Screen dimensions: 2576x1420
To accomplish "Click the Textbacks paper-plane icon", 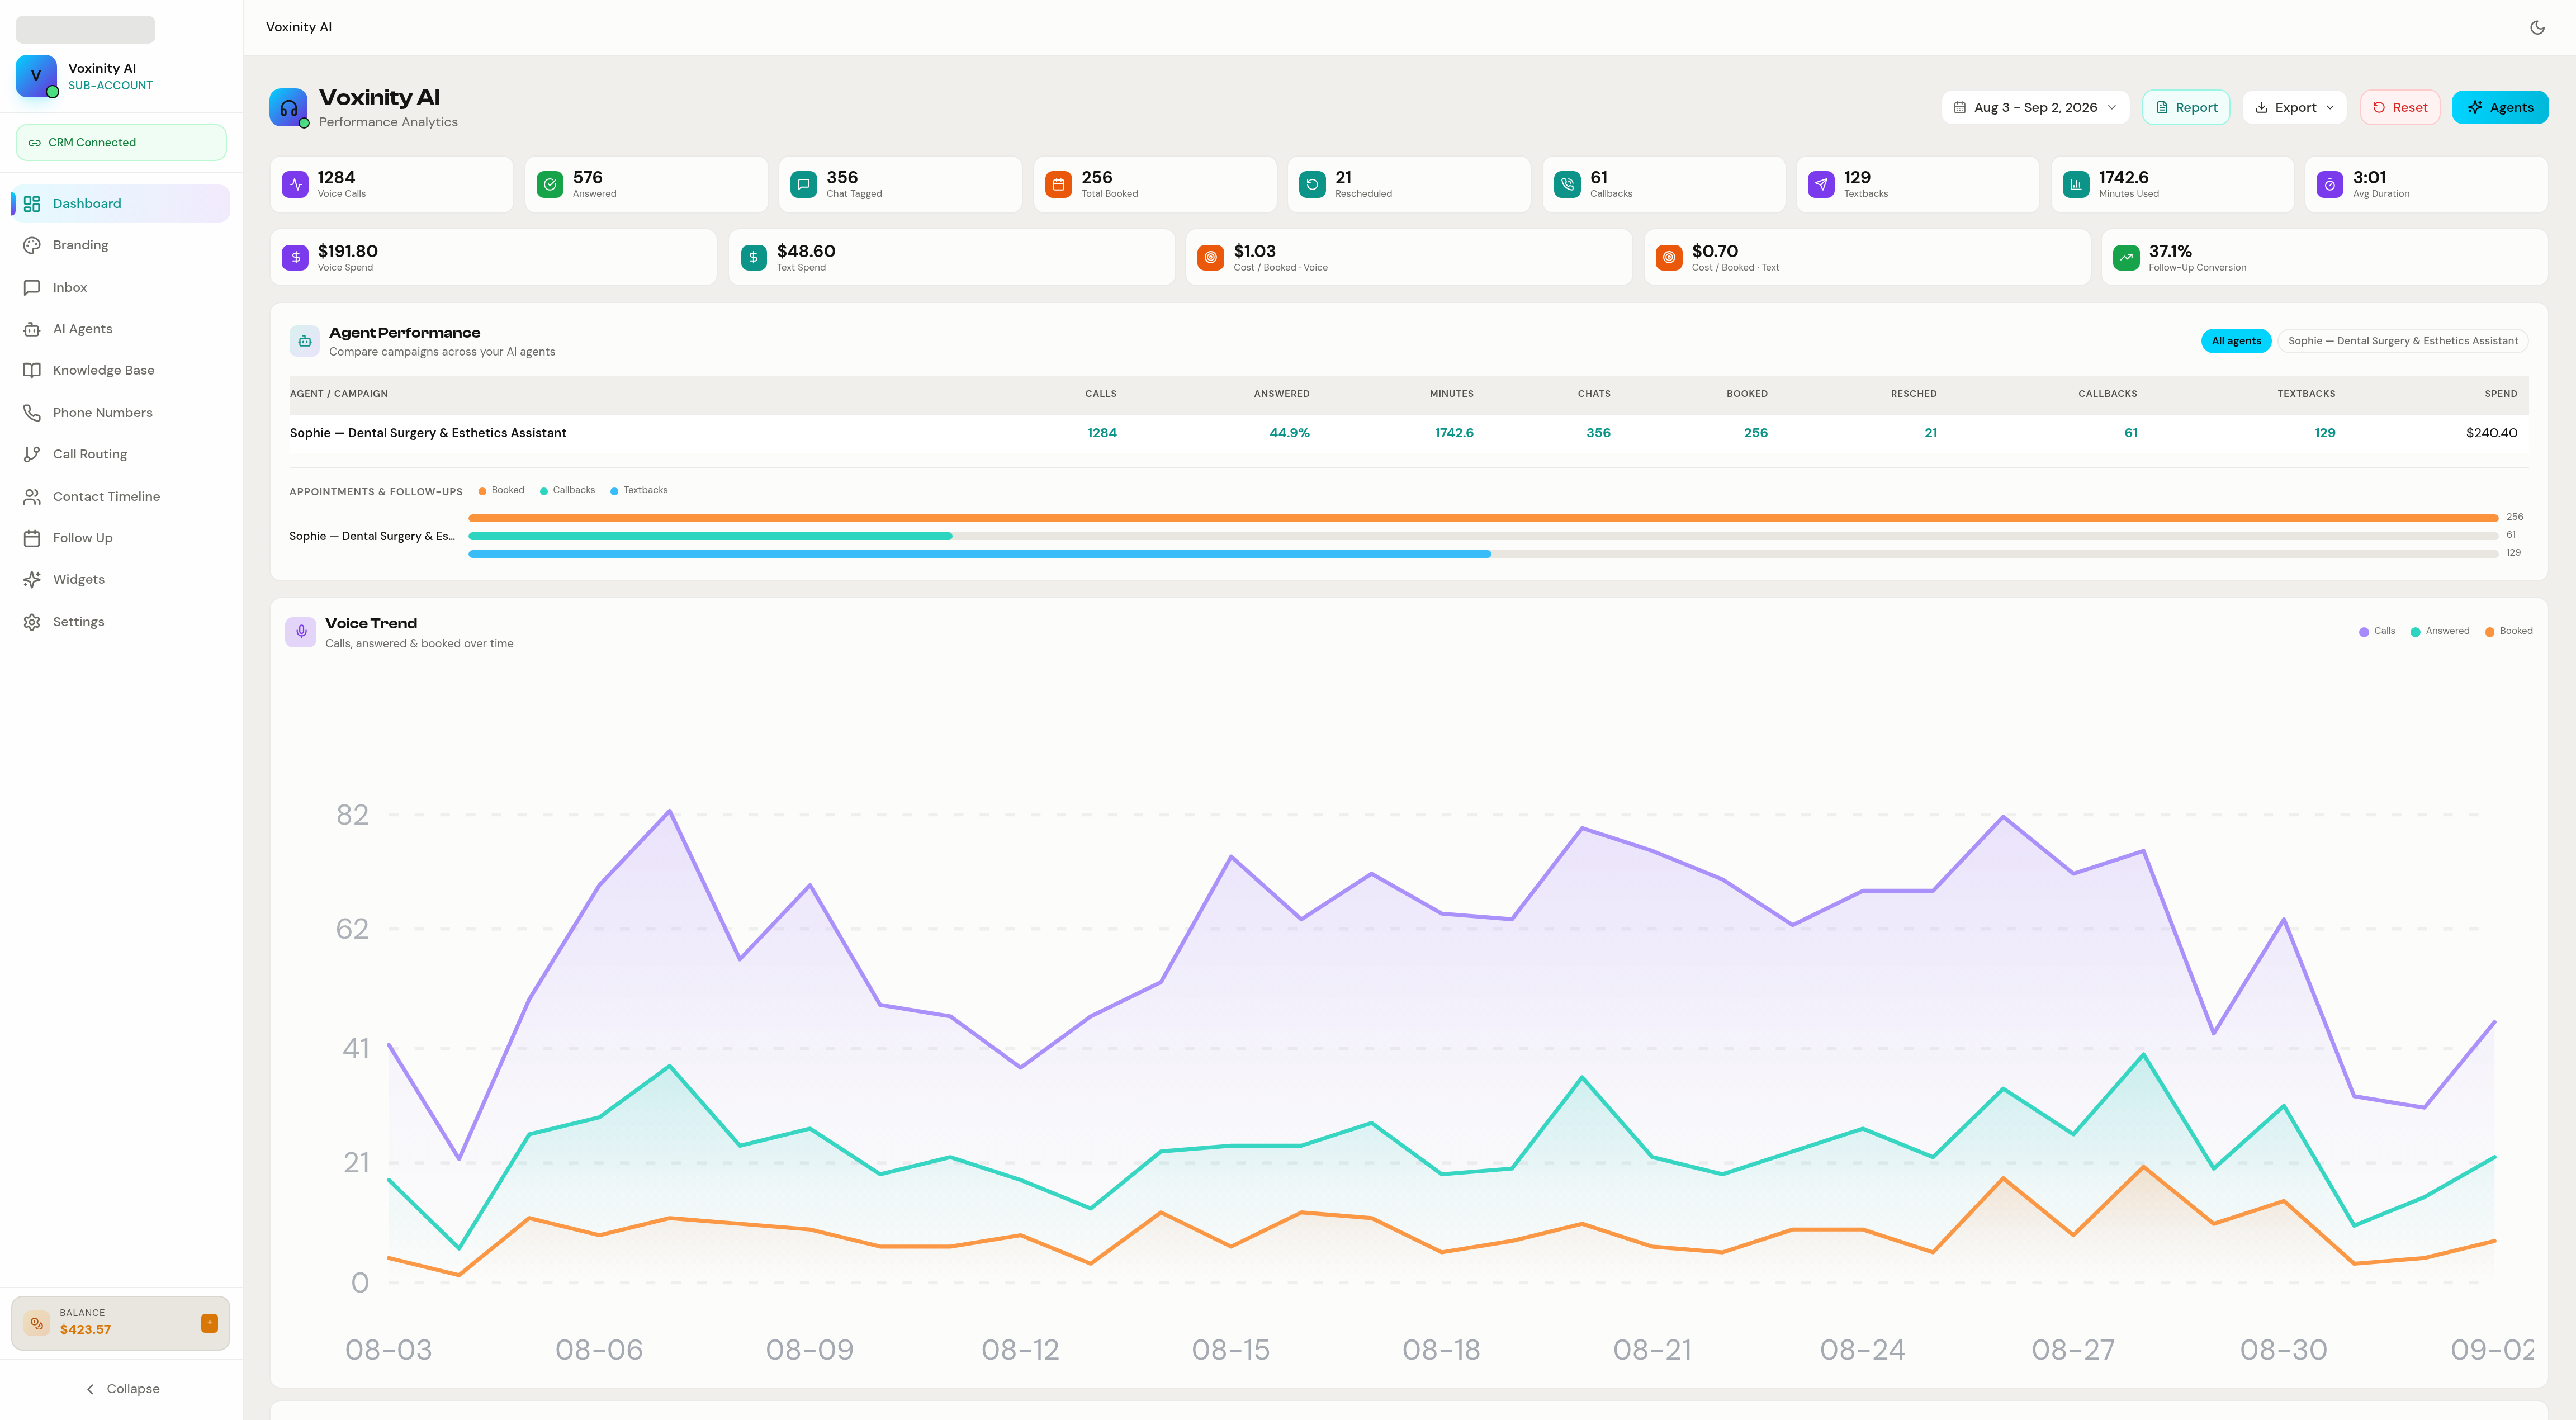I will (1821, 184).
